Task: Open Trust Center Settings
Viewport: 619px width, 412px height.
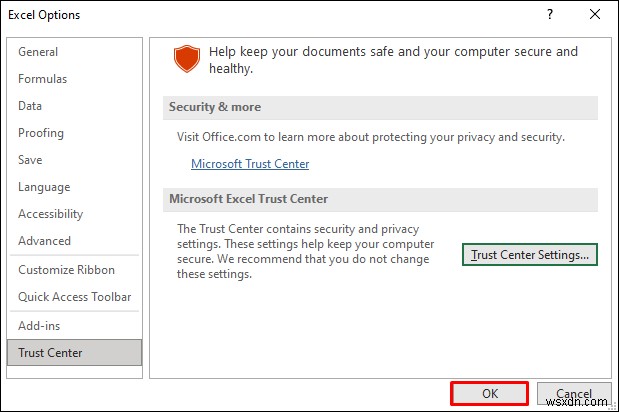Action: tap(530, 255)
